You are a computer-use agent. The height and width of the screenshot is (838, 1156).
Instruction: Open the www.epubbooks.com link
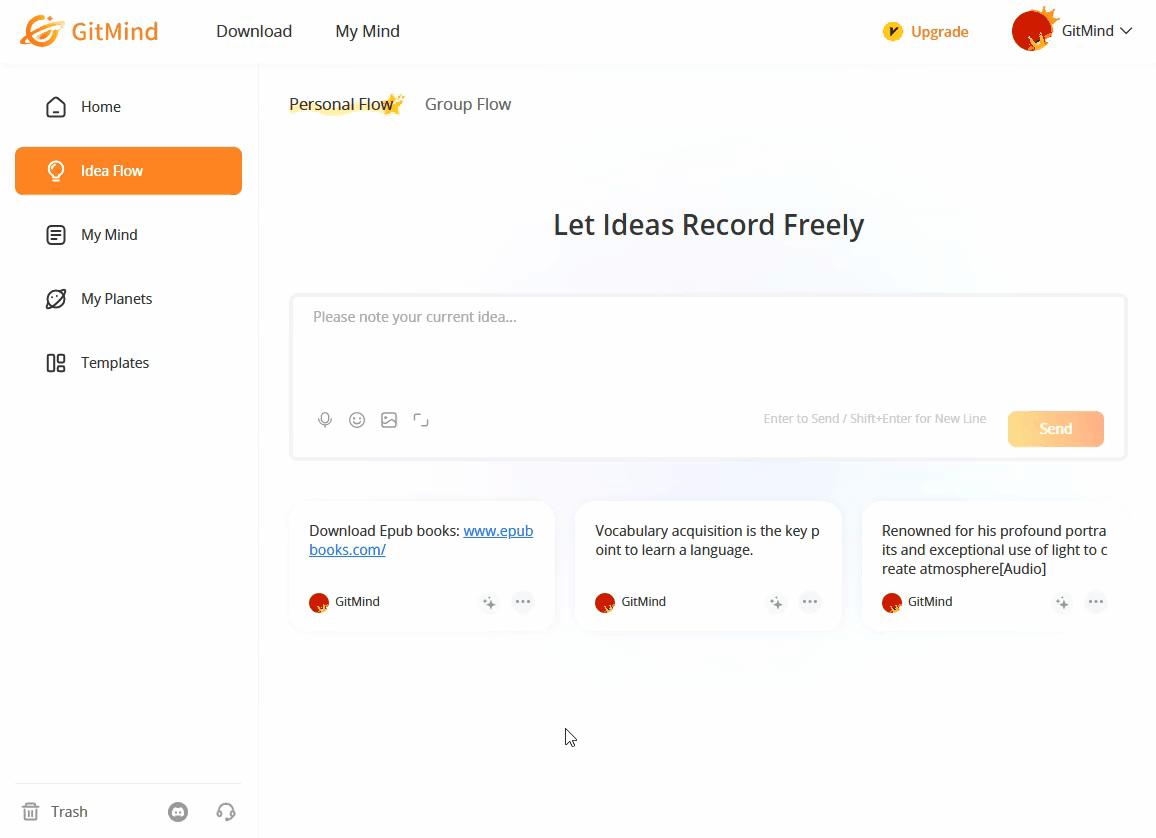coord(498,531)
